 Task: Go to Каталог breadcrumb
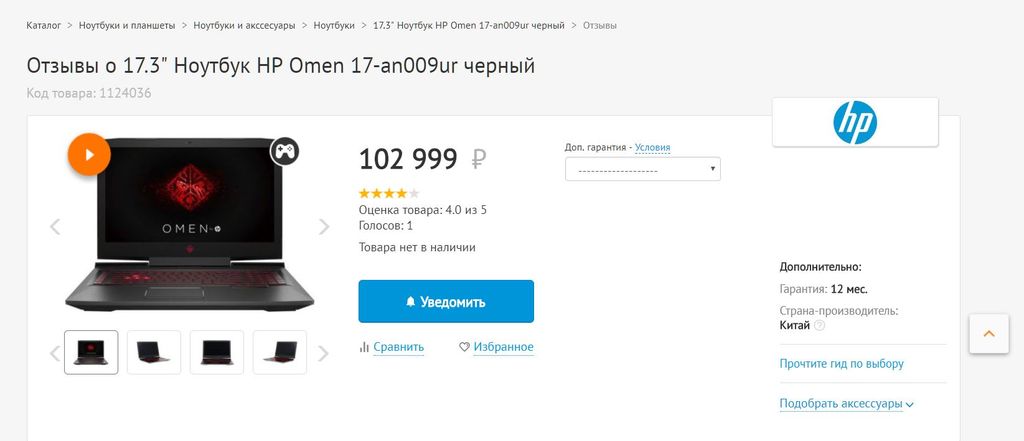point(43,24)
